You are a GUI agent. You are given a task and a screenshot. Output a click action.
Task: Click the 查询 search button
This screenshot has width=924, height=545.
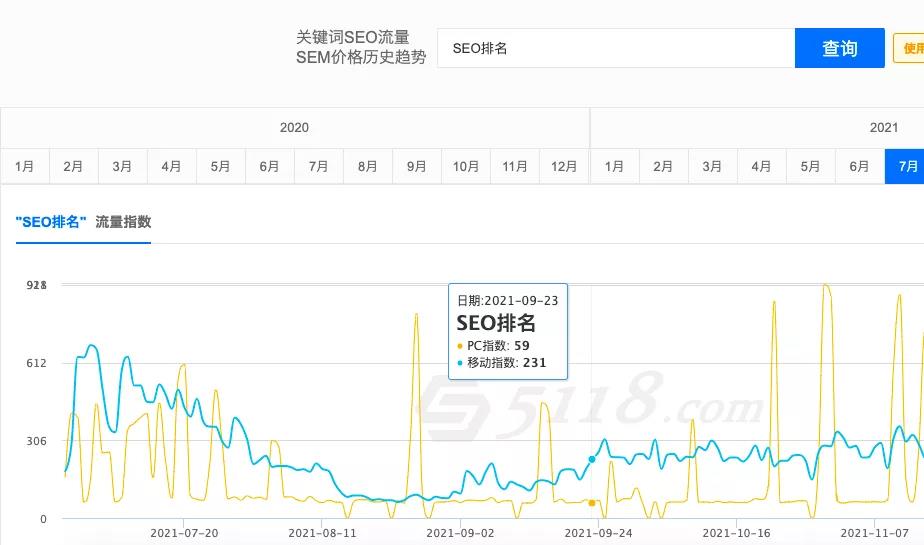[x=839, y=48]
